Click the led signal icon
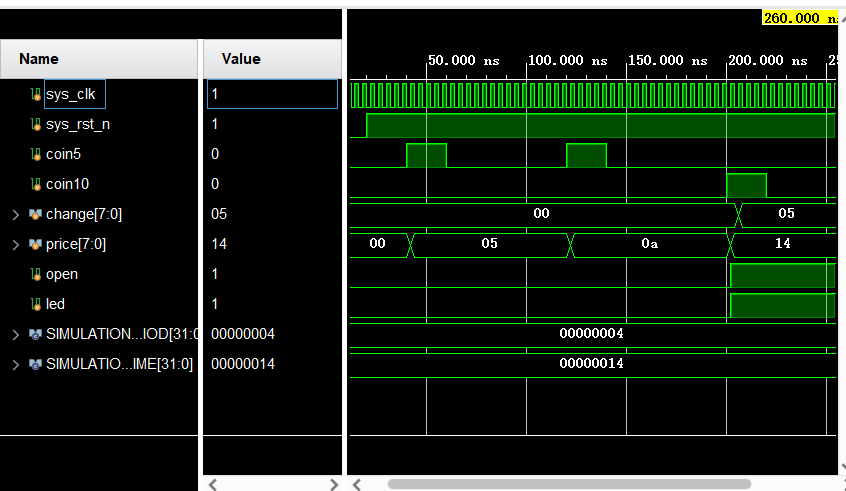846x491 pixels. coord(35,304)
